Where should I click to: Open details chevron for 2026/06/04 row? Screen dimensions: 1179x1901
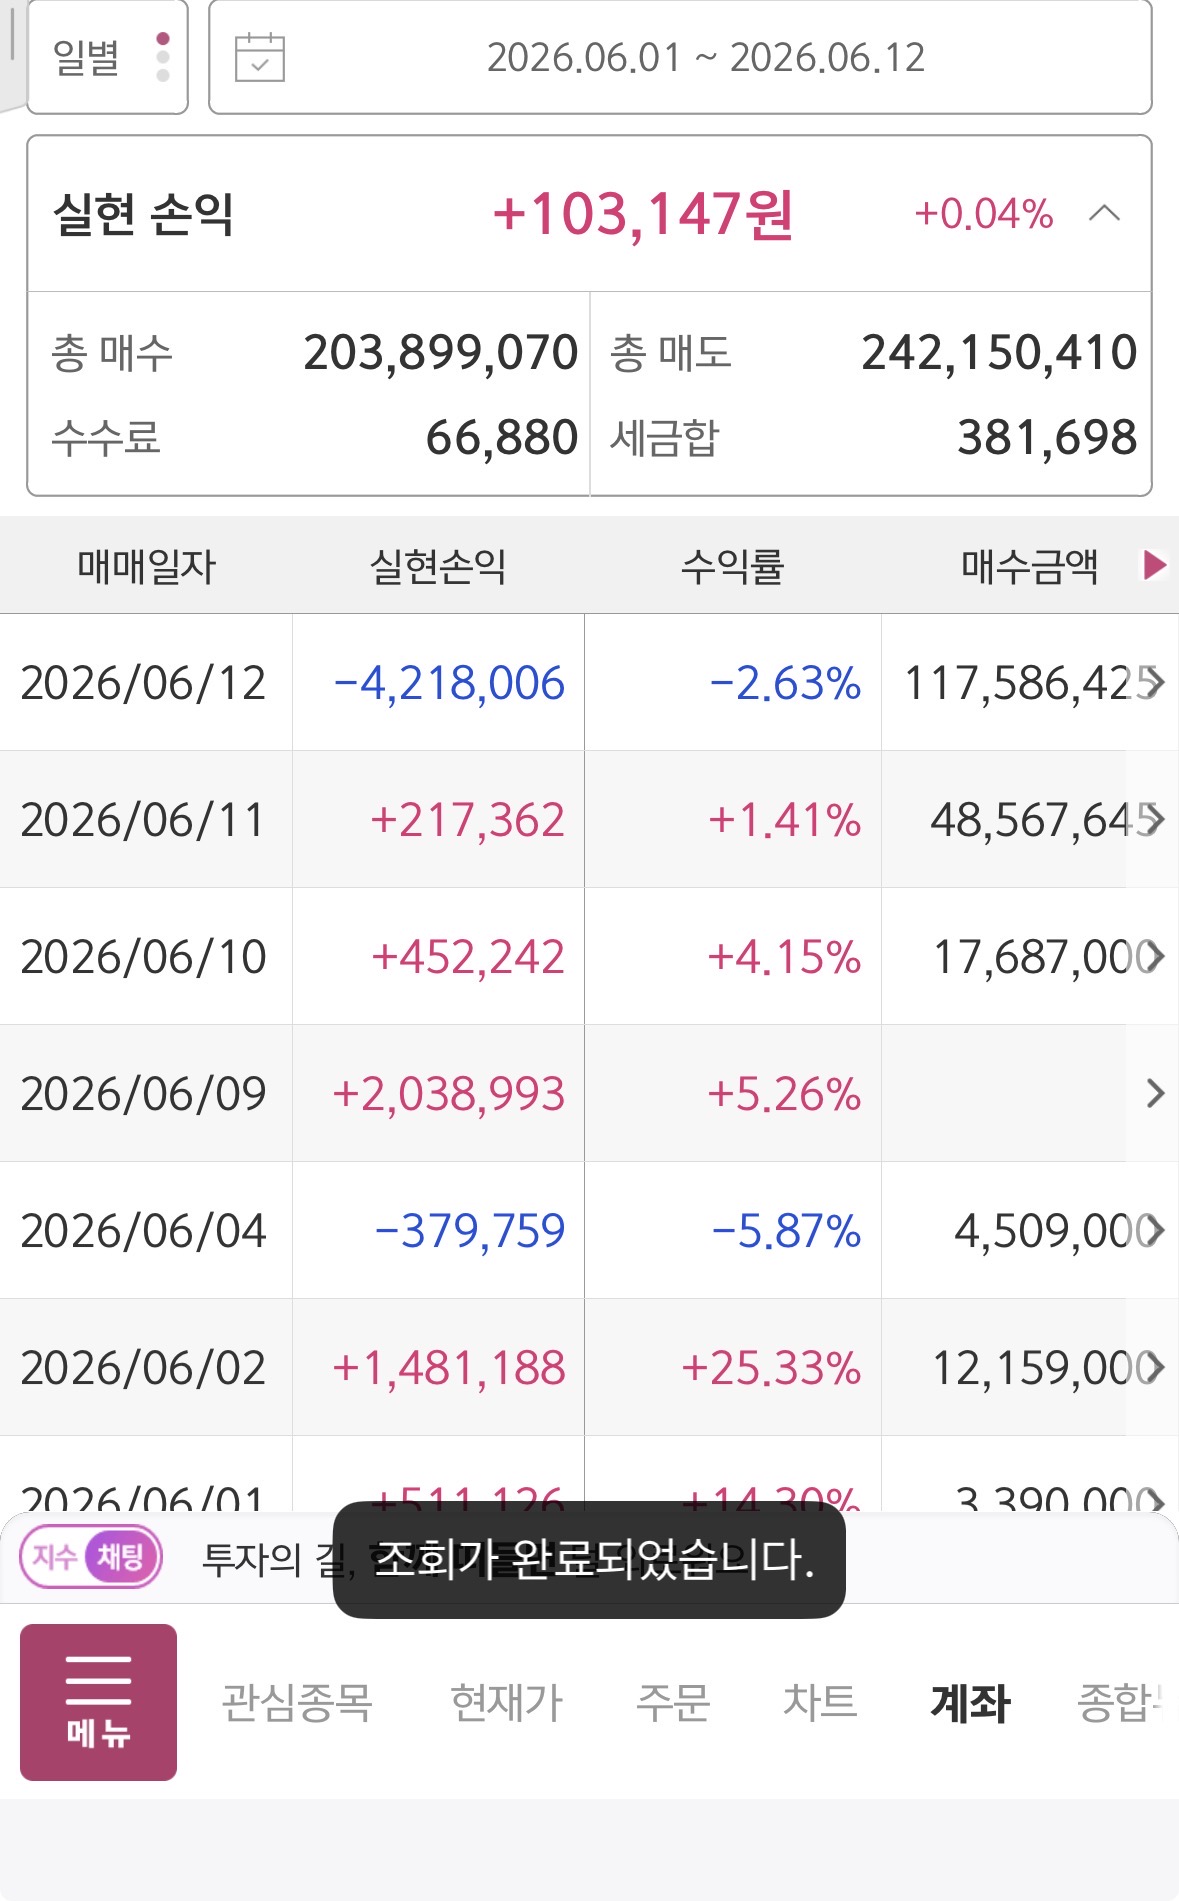[1155, 1230]
